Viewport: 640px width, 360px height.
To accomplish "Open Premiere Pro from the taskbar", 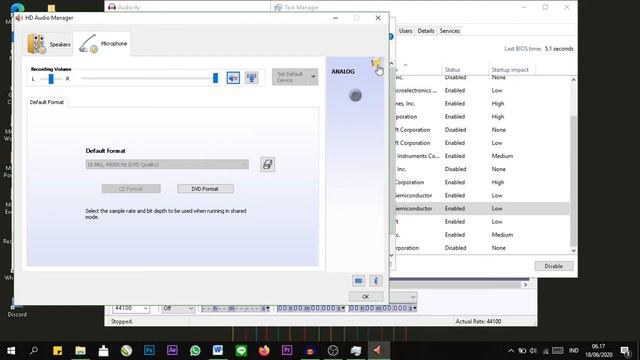I will (287, 351).
